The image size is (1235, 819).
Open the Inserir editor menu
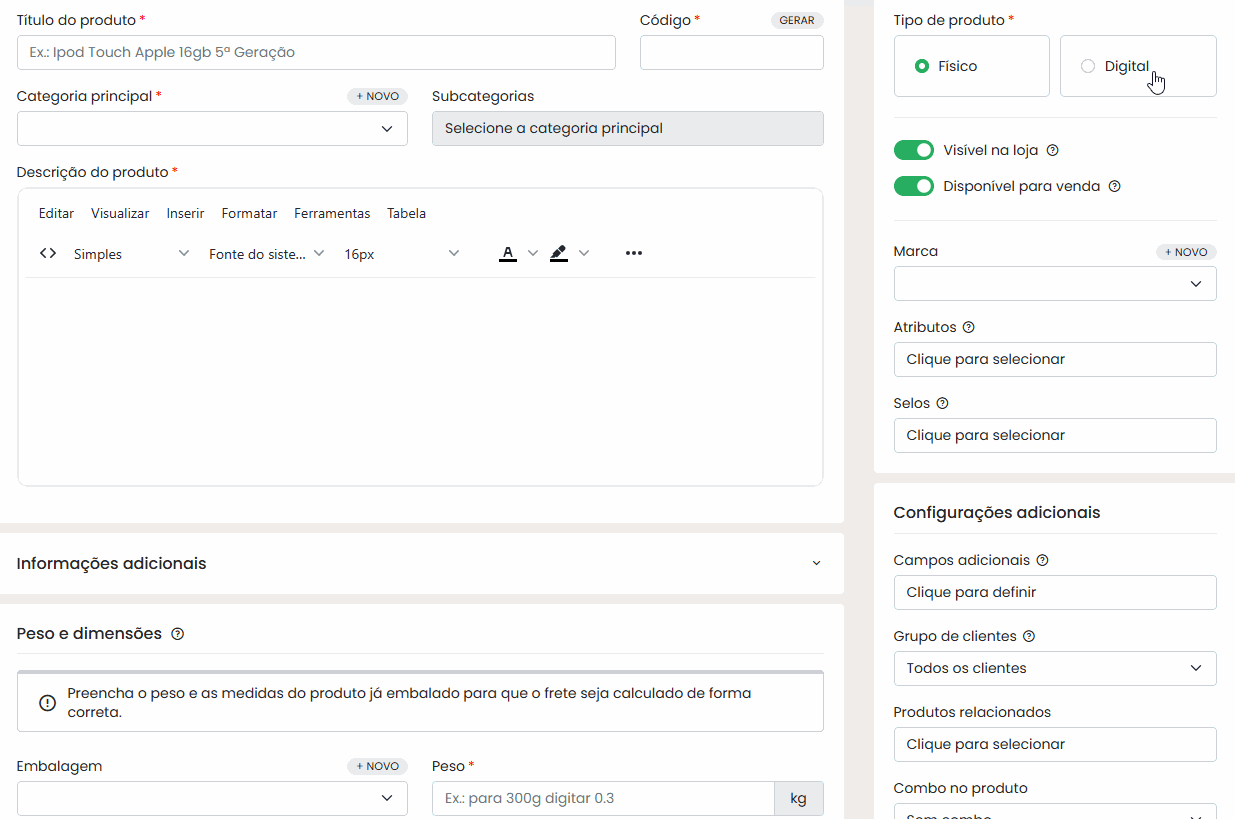pyautogui.click(x=185, y=213)
